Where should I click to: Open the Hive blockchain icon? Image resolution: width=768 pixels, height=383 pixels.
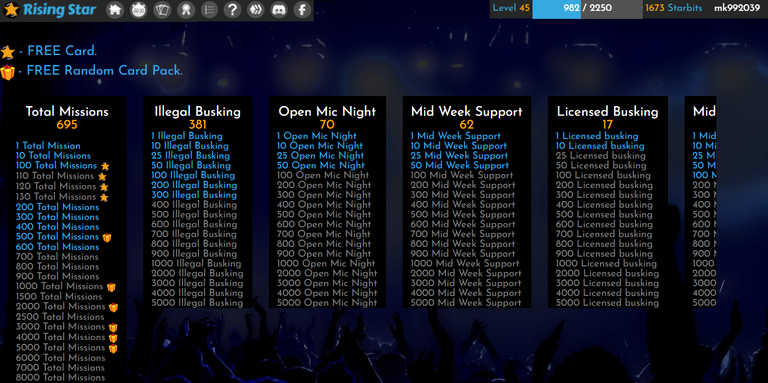256,10
